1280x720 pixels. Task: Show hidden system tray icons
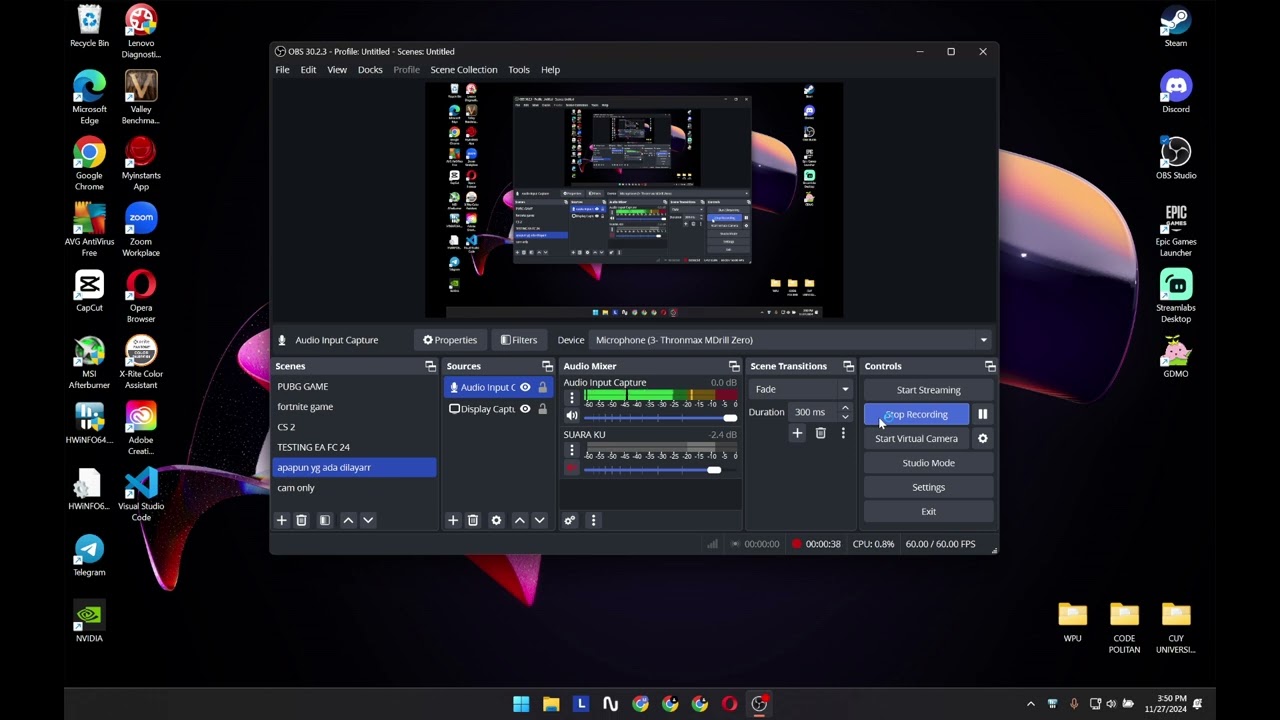tap(1031, 704)
